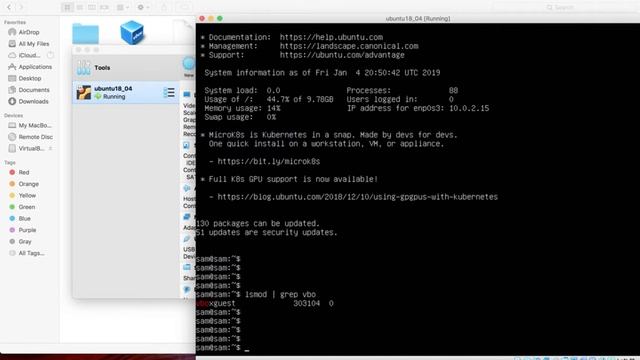This screenshot has height=360, width=640.
Task: Click the bit.ly/microk8s link text
Action: click(x=269, y=162)
